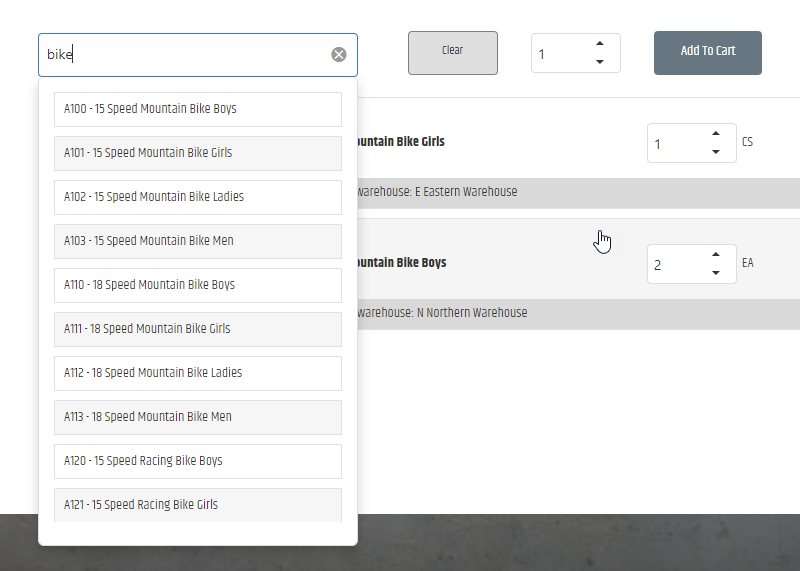
Task: Increment the Mountain Bike Girls quantity up arrow
Action: [x=716, y=134]
